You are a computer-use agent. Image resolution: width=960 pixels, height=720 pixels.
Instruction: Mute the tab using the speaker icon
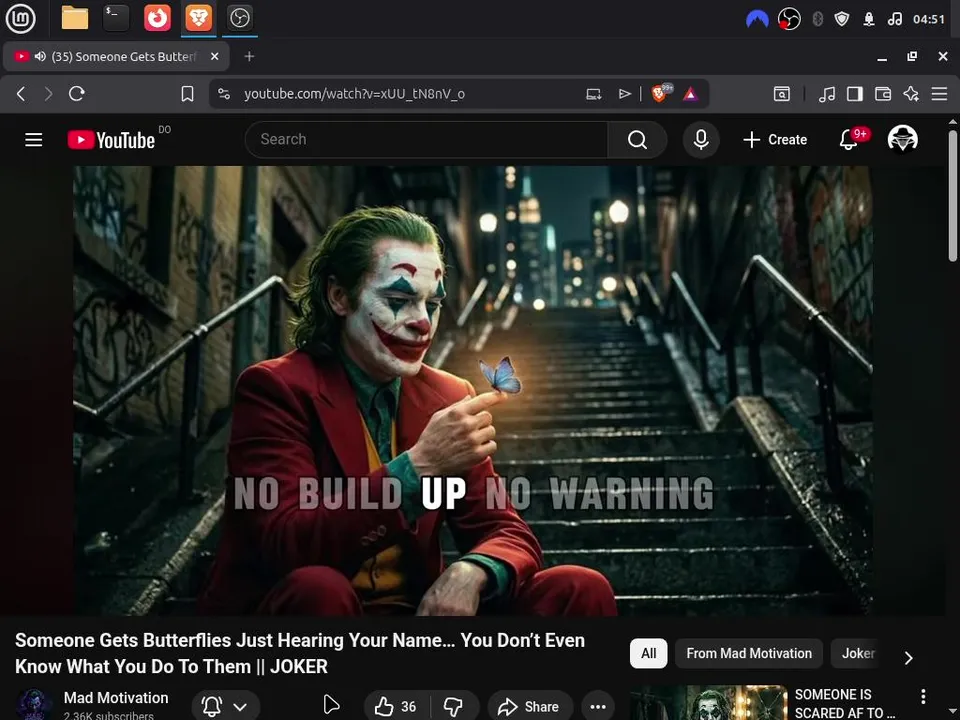pos(40,56)
